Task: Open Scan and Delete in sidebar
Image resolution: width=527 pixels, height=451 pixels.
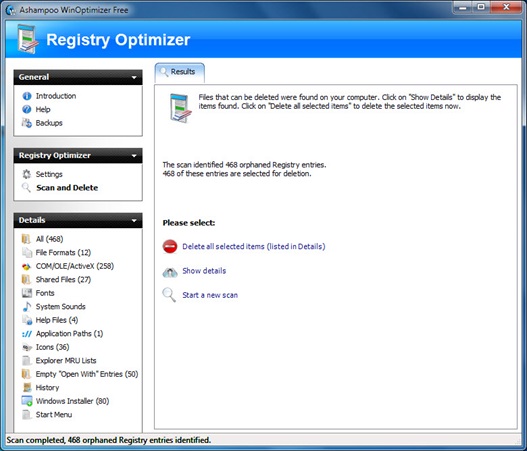Action: click(x=67, y=188)
